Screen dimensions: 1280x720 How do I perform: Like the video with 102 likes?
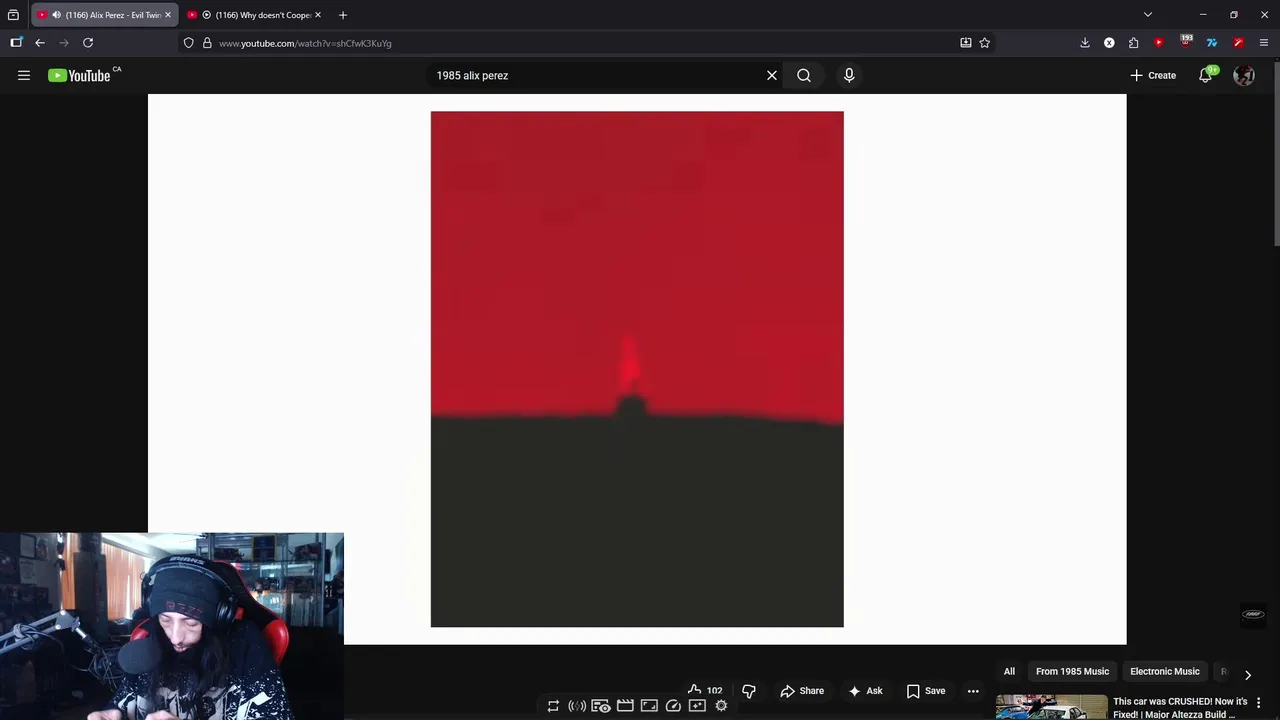pyautogui.click(x=704, y=690)
